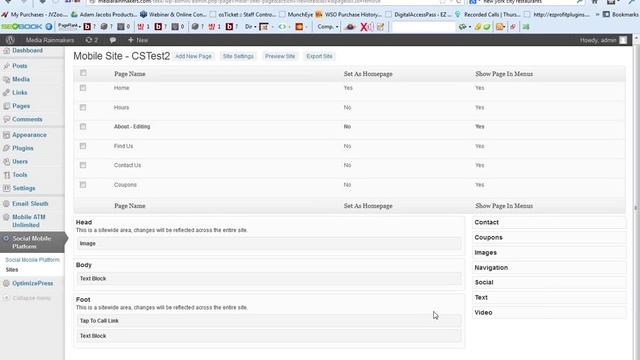Click the orange square icon in SEO toolbar
The height and width of the screenshot is (360, 640).
pyautogui.click(x=299, y=27)
